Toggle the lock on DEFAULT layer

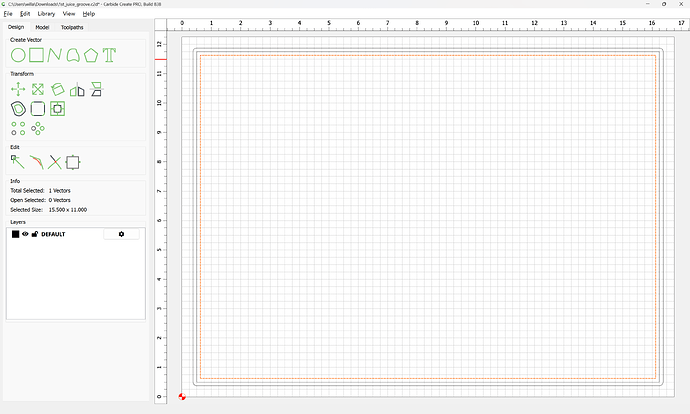35,234
